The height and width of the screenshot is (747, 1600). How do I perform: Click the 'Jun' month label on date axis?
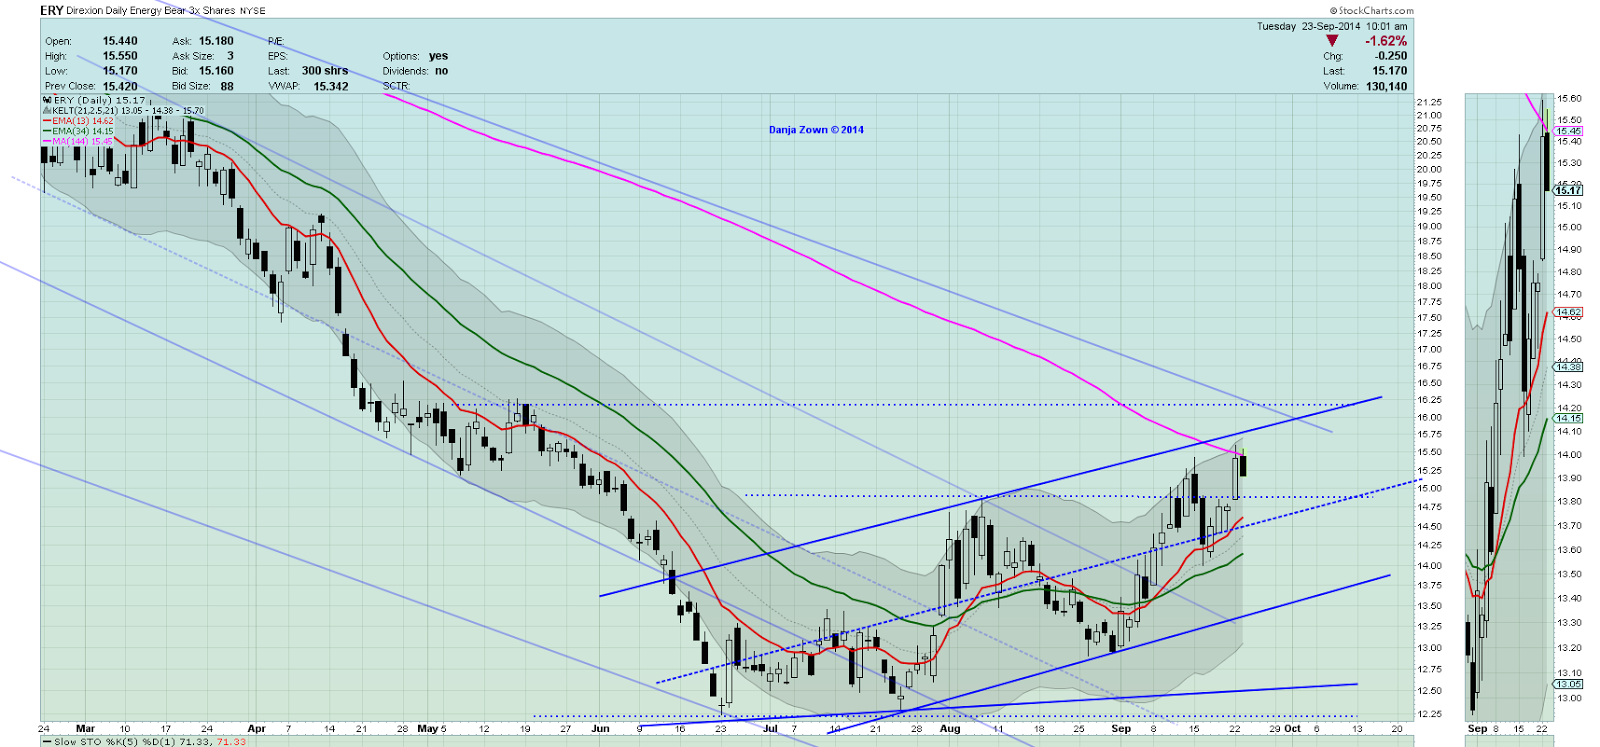coord(600,729)
